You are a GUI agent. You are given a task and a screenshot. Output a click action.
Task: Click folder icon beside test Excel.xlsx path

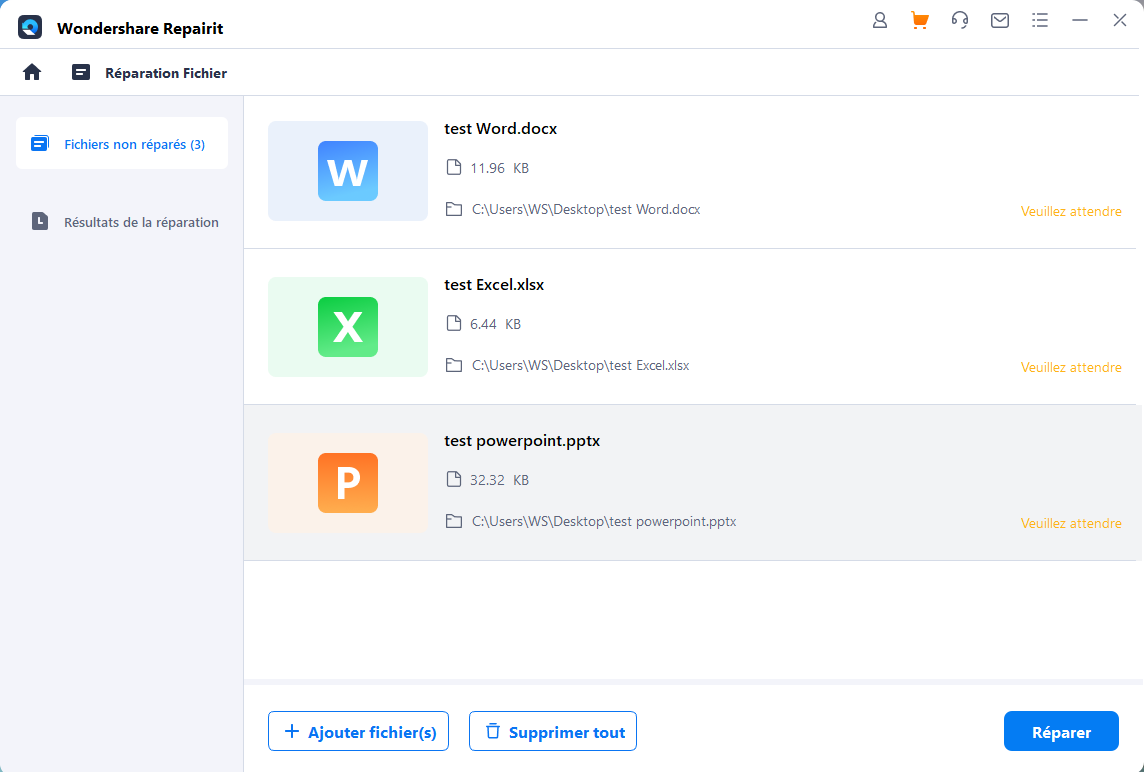pyautogui.click(x=454, y=366)
